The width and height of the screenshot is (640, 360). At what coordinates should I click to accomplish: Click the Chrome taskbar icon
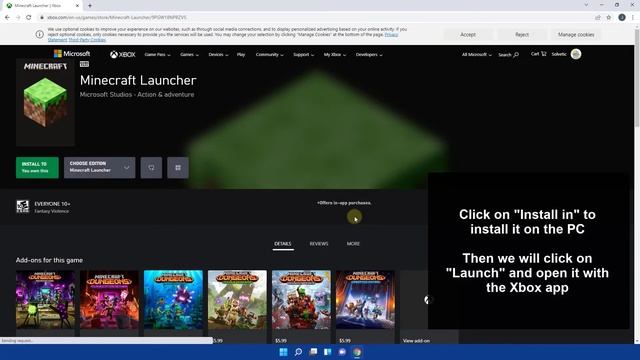point(357,352)
